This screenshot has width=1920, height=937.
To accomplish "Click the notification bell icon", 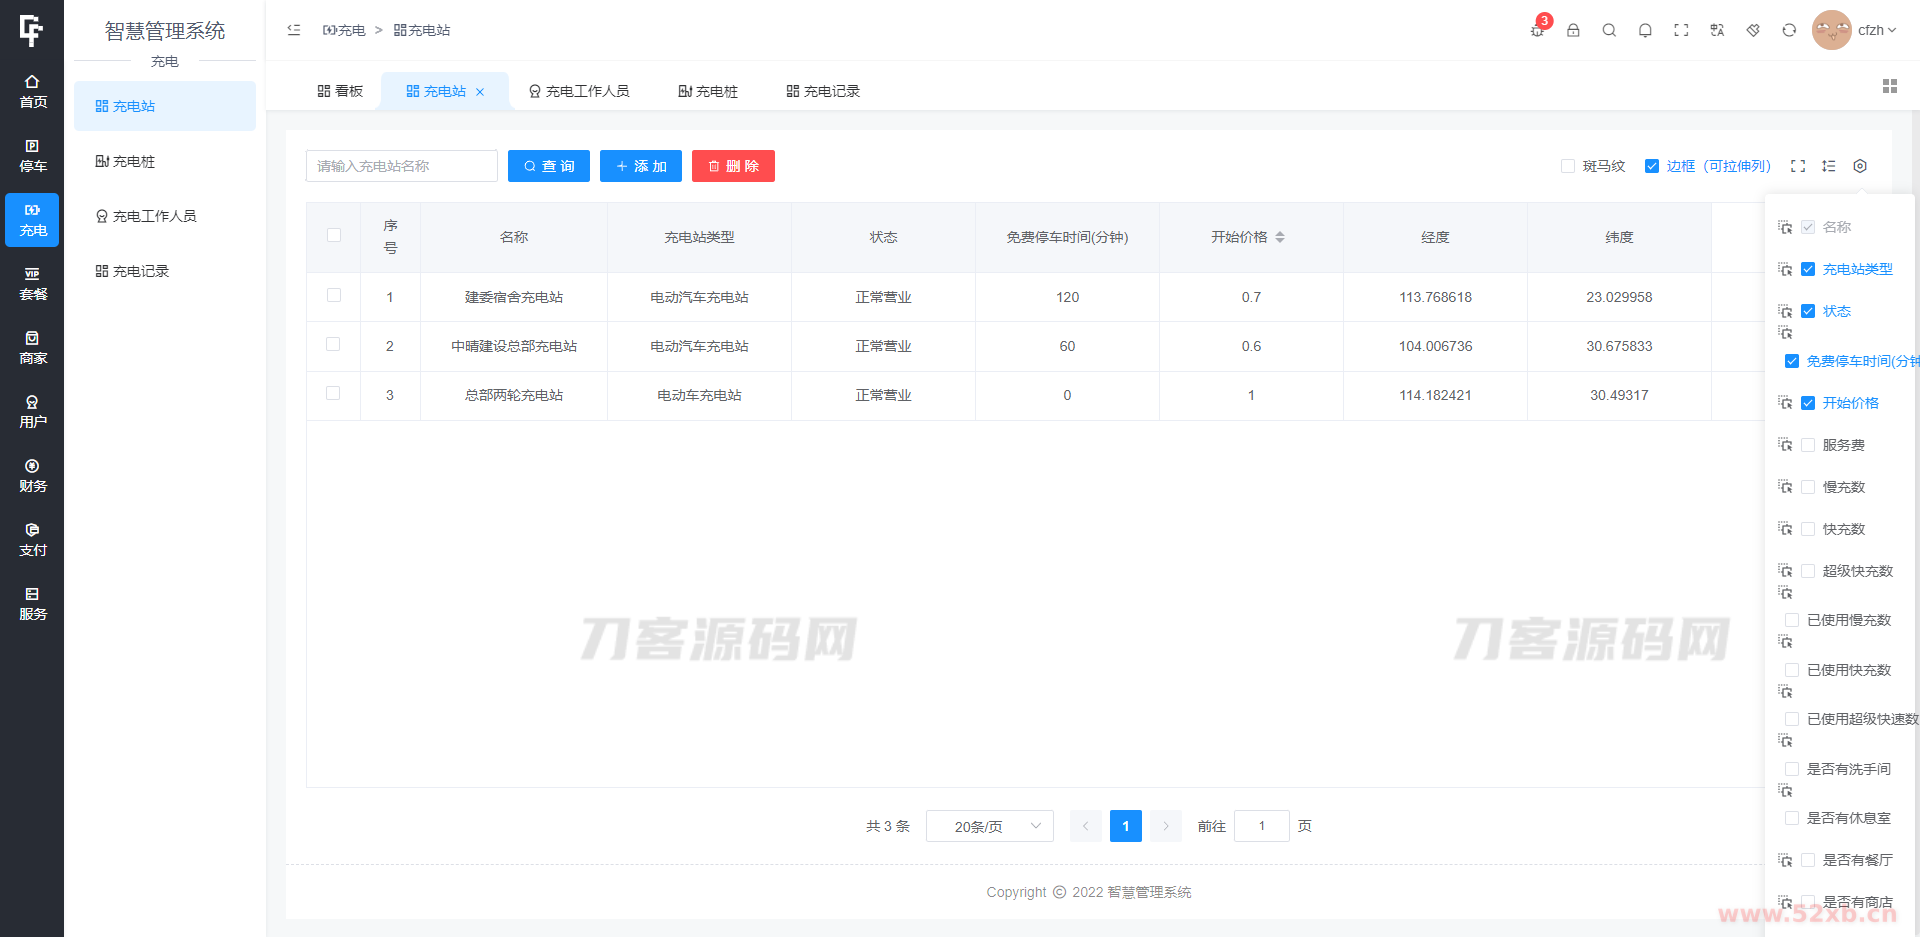I will 1645,30.
